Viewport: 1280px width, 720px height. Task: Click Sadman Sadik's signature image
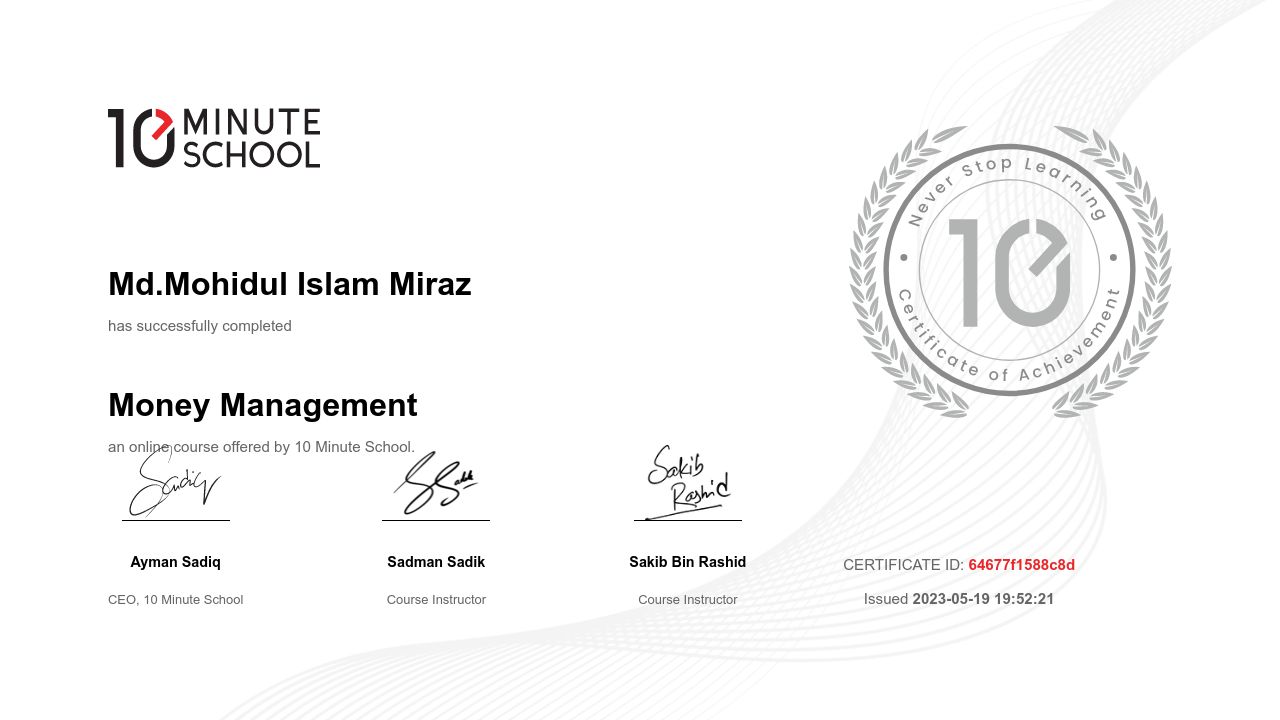click(x=436, y=484)
